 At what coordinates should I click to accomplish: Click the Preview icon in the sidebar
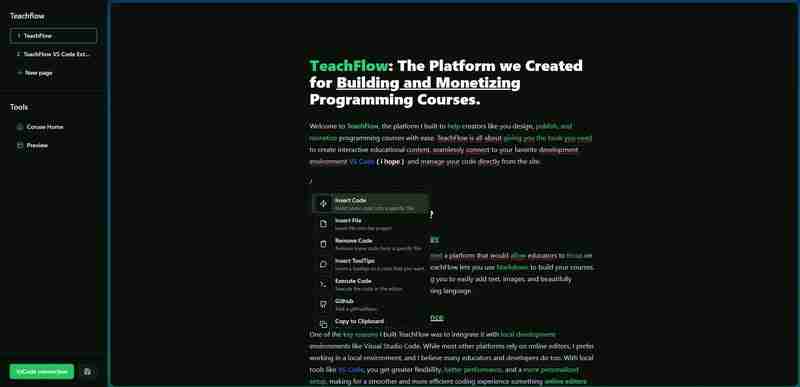click(x=20, y=145)
